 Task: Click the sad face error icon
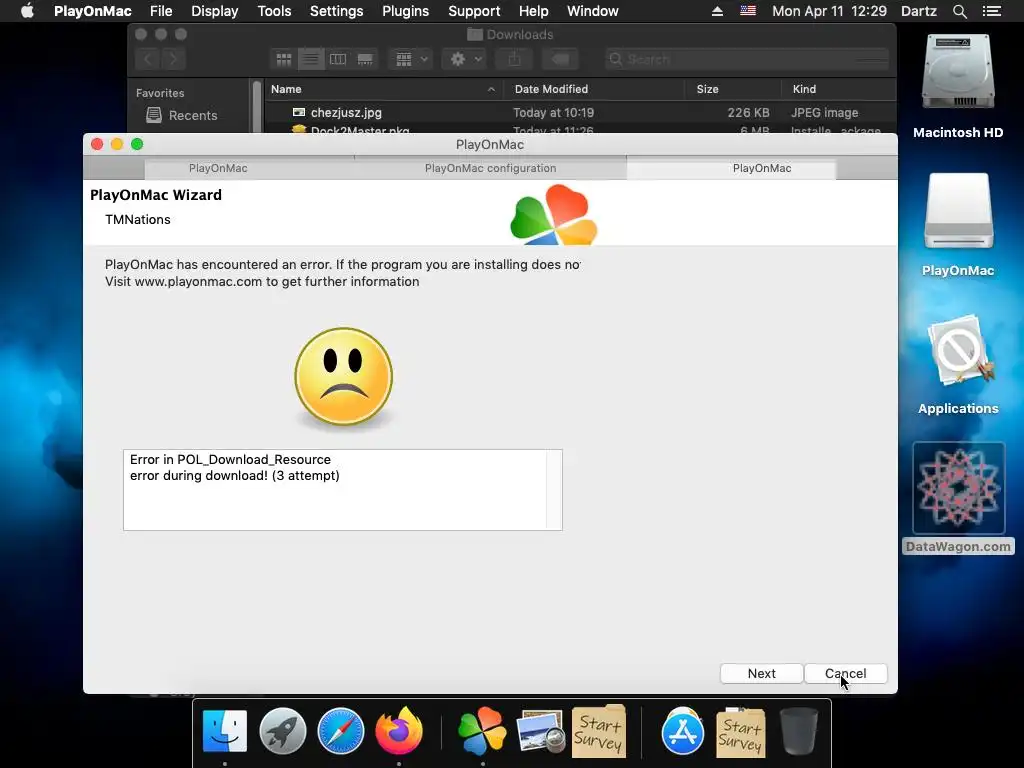pos(344,377)
